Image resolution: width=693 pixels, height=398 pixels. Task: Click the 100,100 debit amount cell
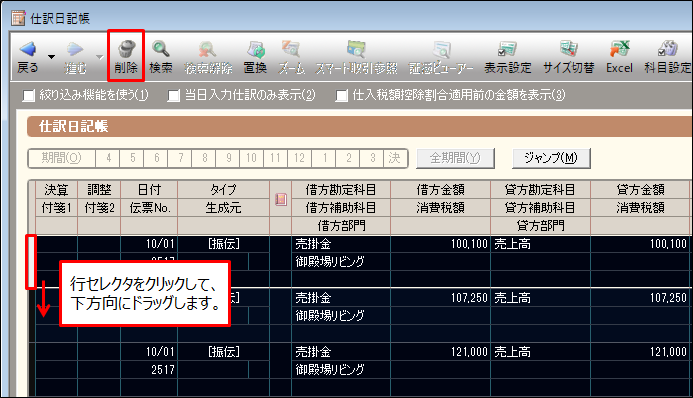tap(441, 244)
